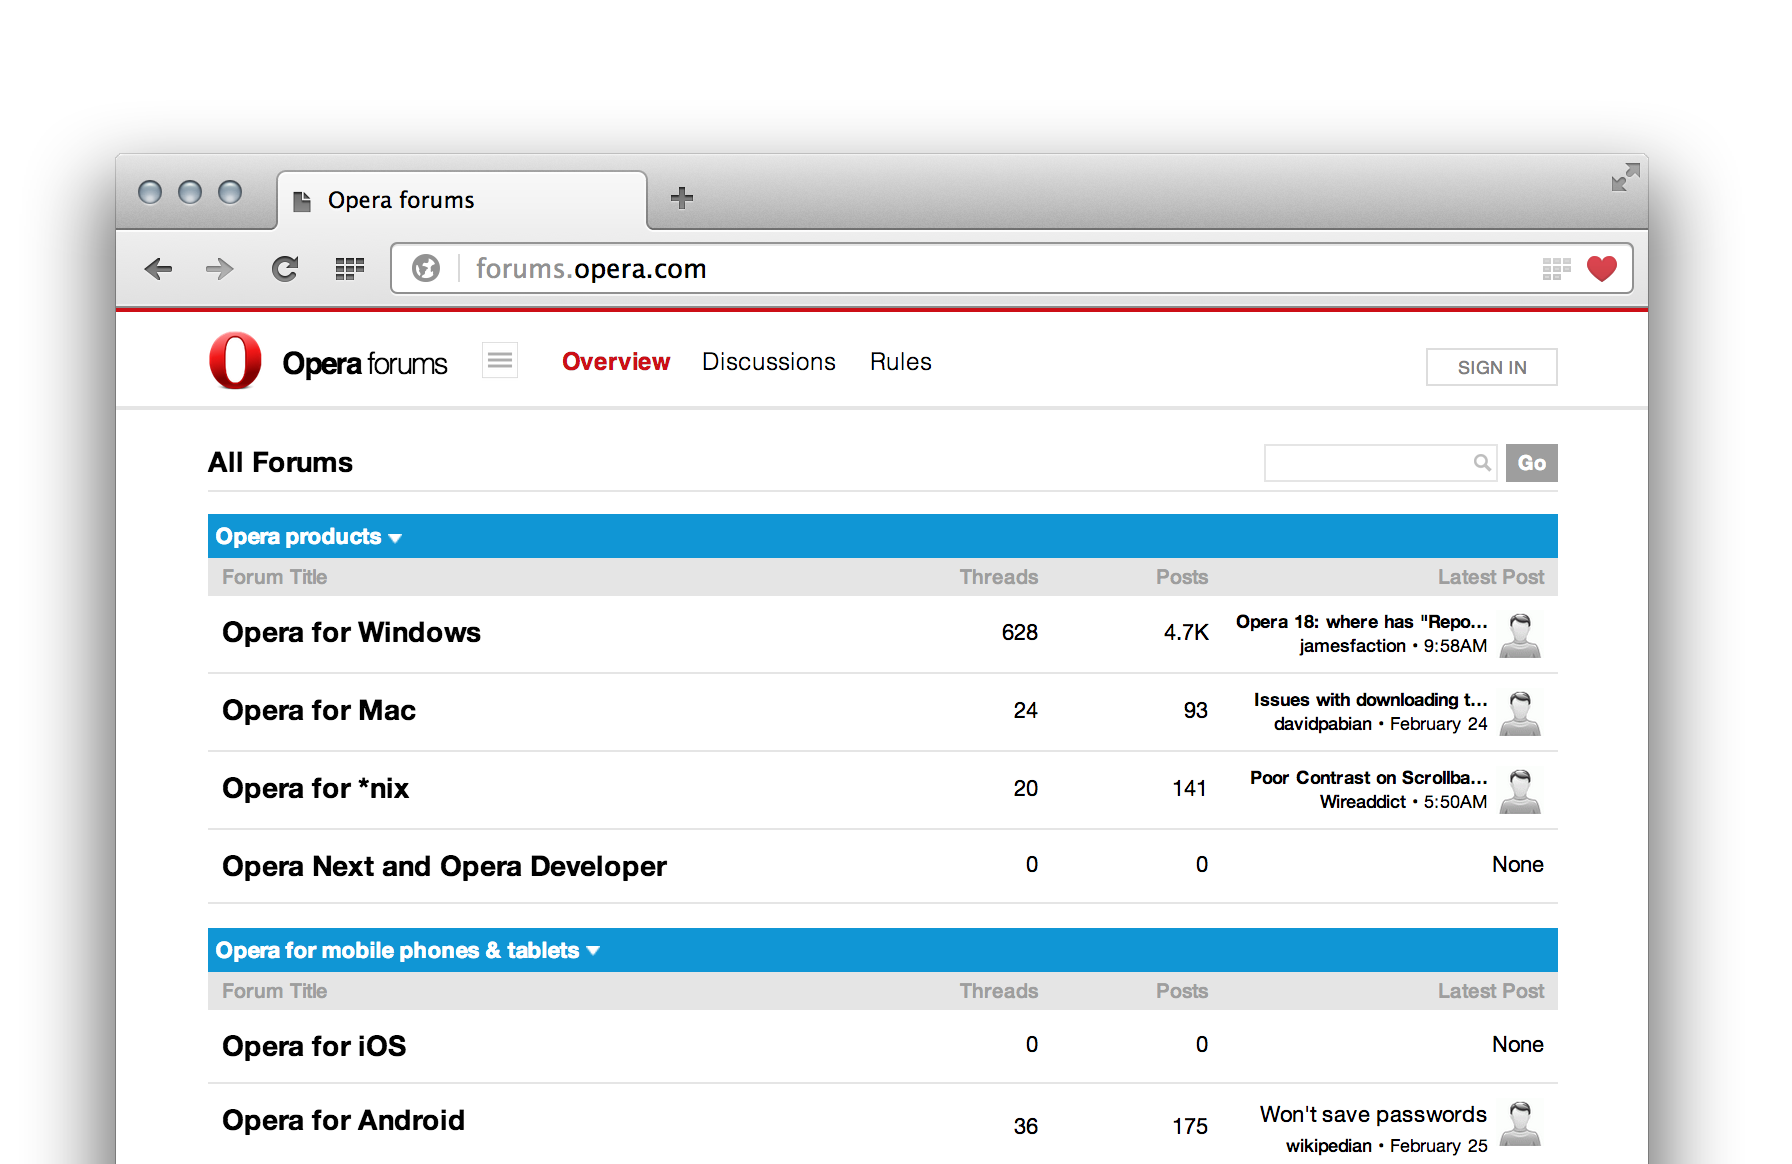
Task: Open the Opera for Windows forum
Action: point(351,633)
